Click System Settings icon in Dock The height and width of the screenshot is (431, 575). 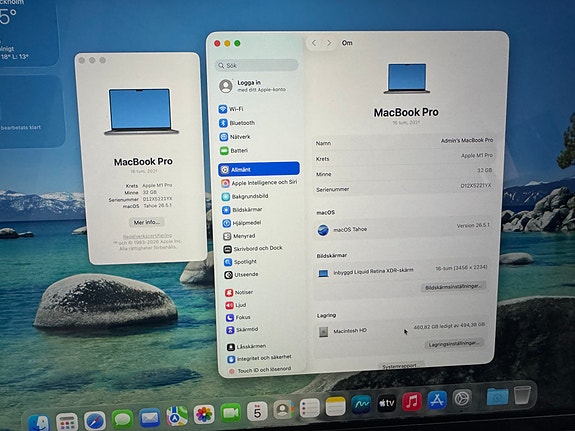462,398
